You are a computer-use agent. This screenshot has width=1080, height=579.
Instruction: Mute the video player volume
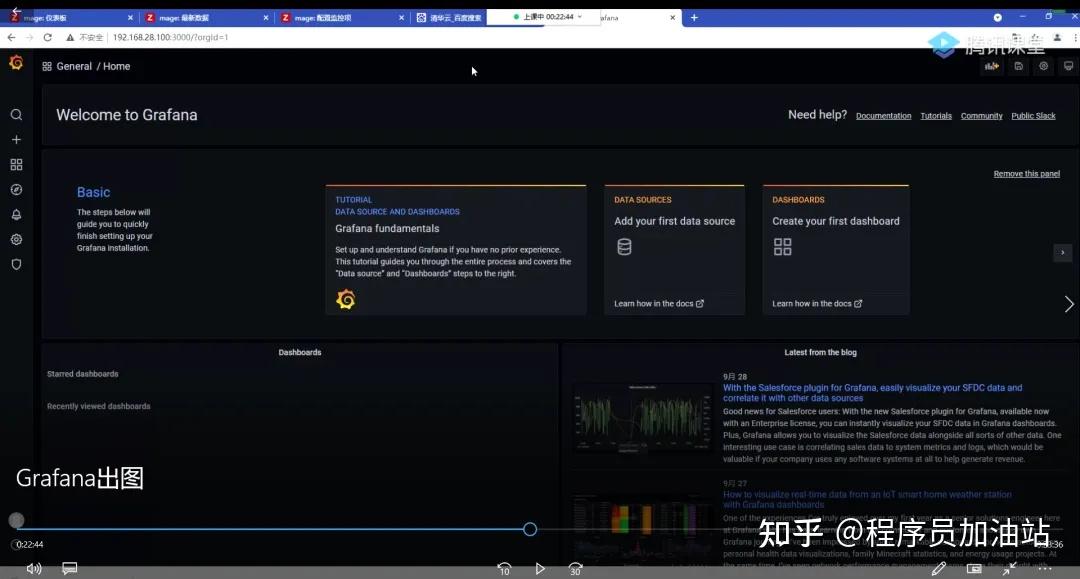pyautogui.click(x=33, y=568)
